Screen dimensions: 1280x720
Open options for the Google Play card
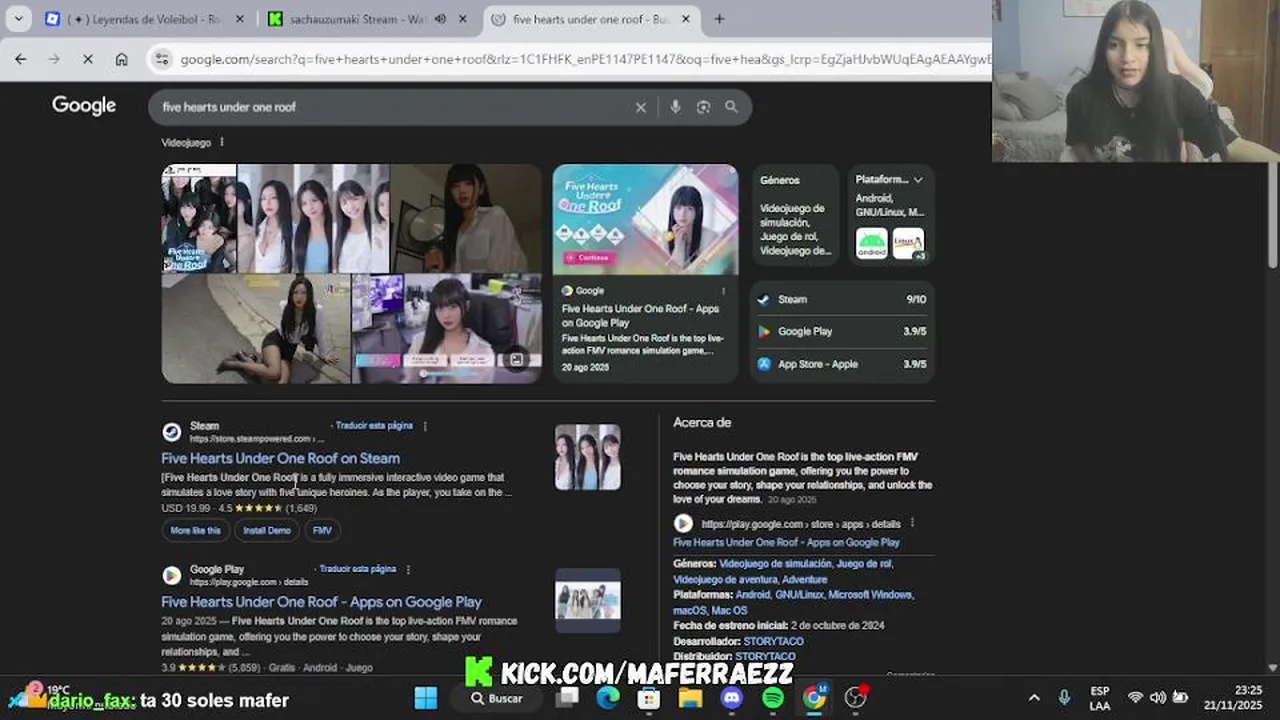point(723,291)
